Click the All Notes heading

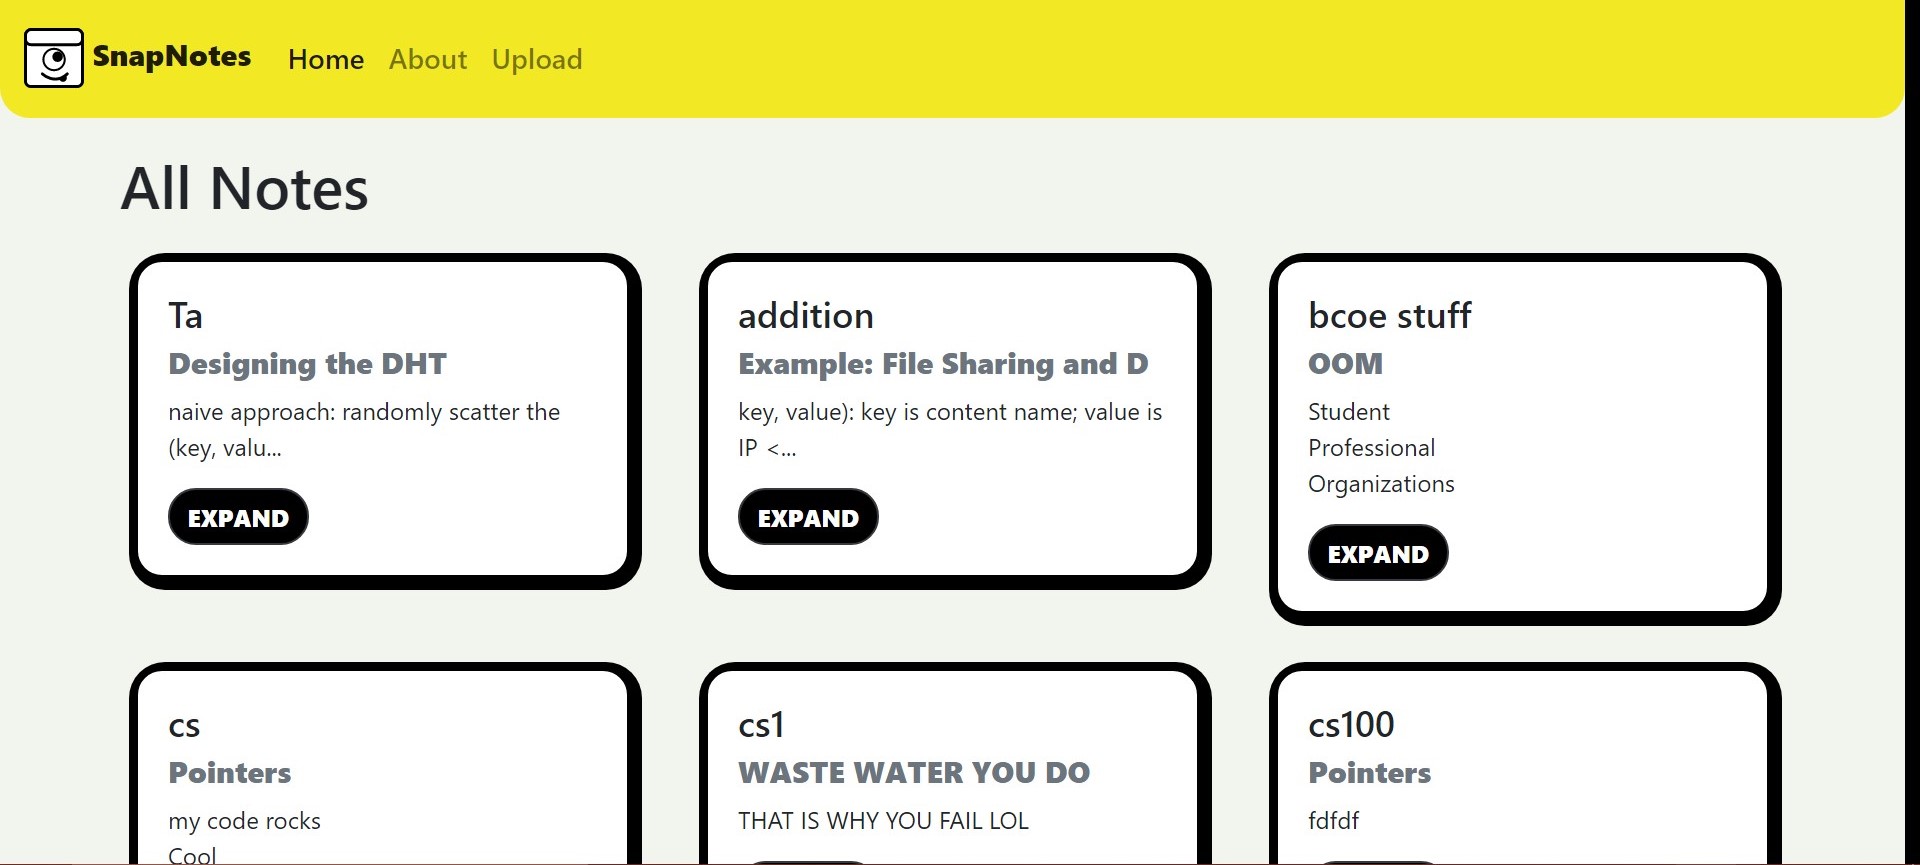(245, 188)
